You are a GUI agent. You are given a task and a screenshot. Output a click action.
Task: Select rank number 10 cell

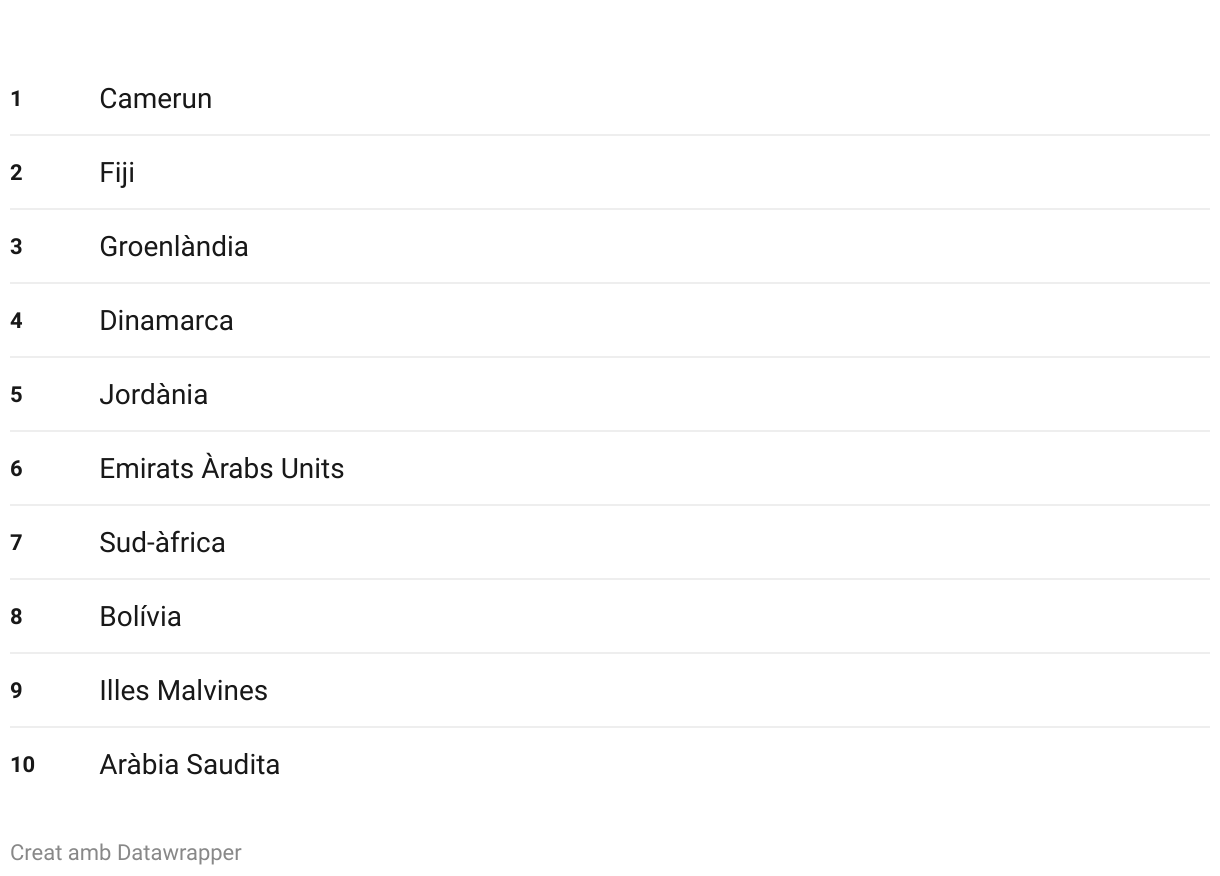[22, 765]
